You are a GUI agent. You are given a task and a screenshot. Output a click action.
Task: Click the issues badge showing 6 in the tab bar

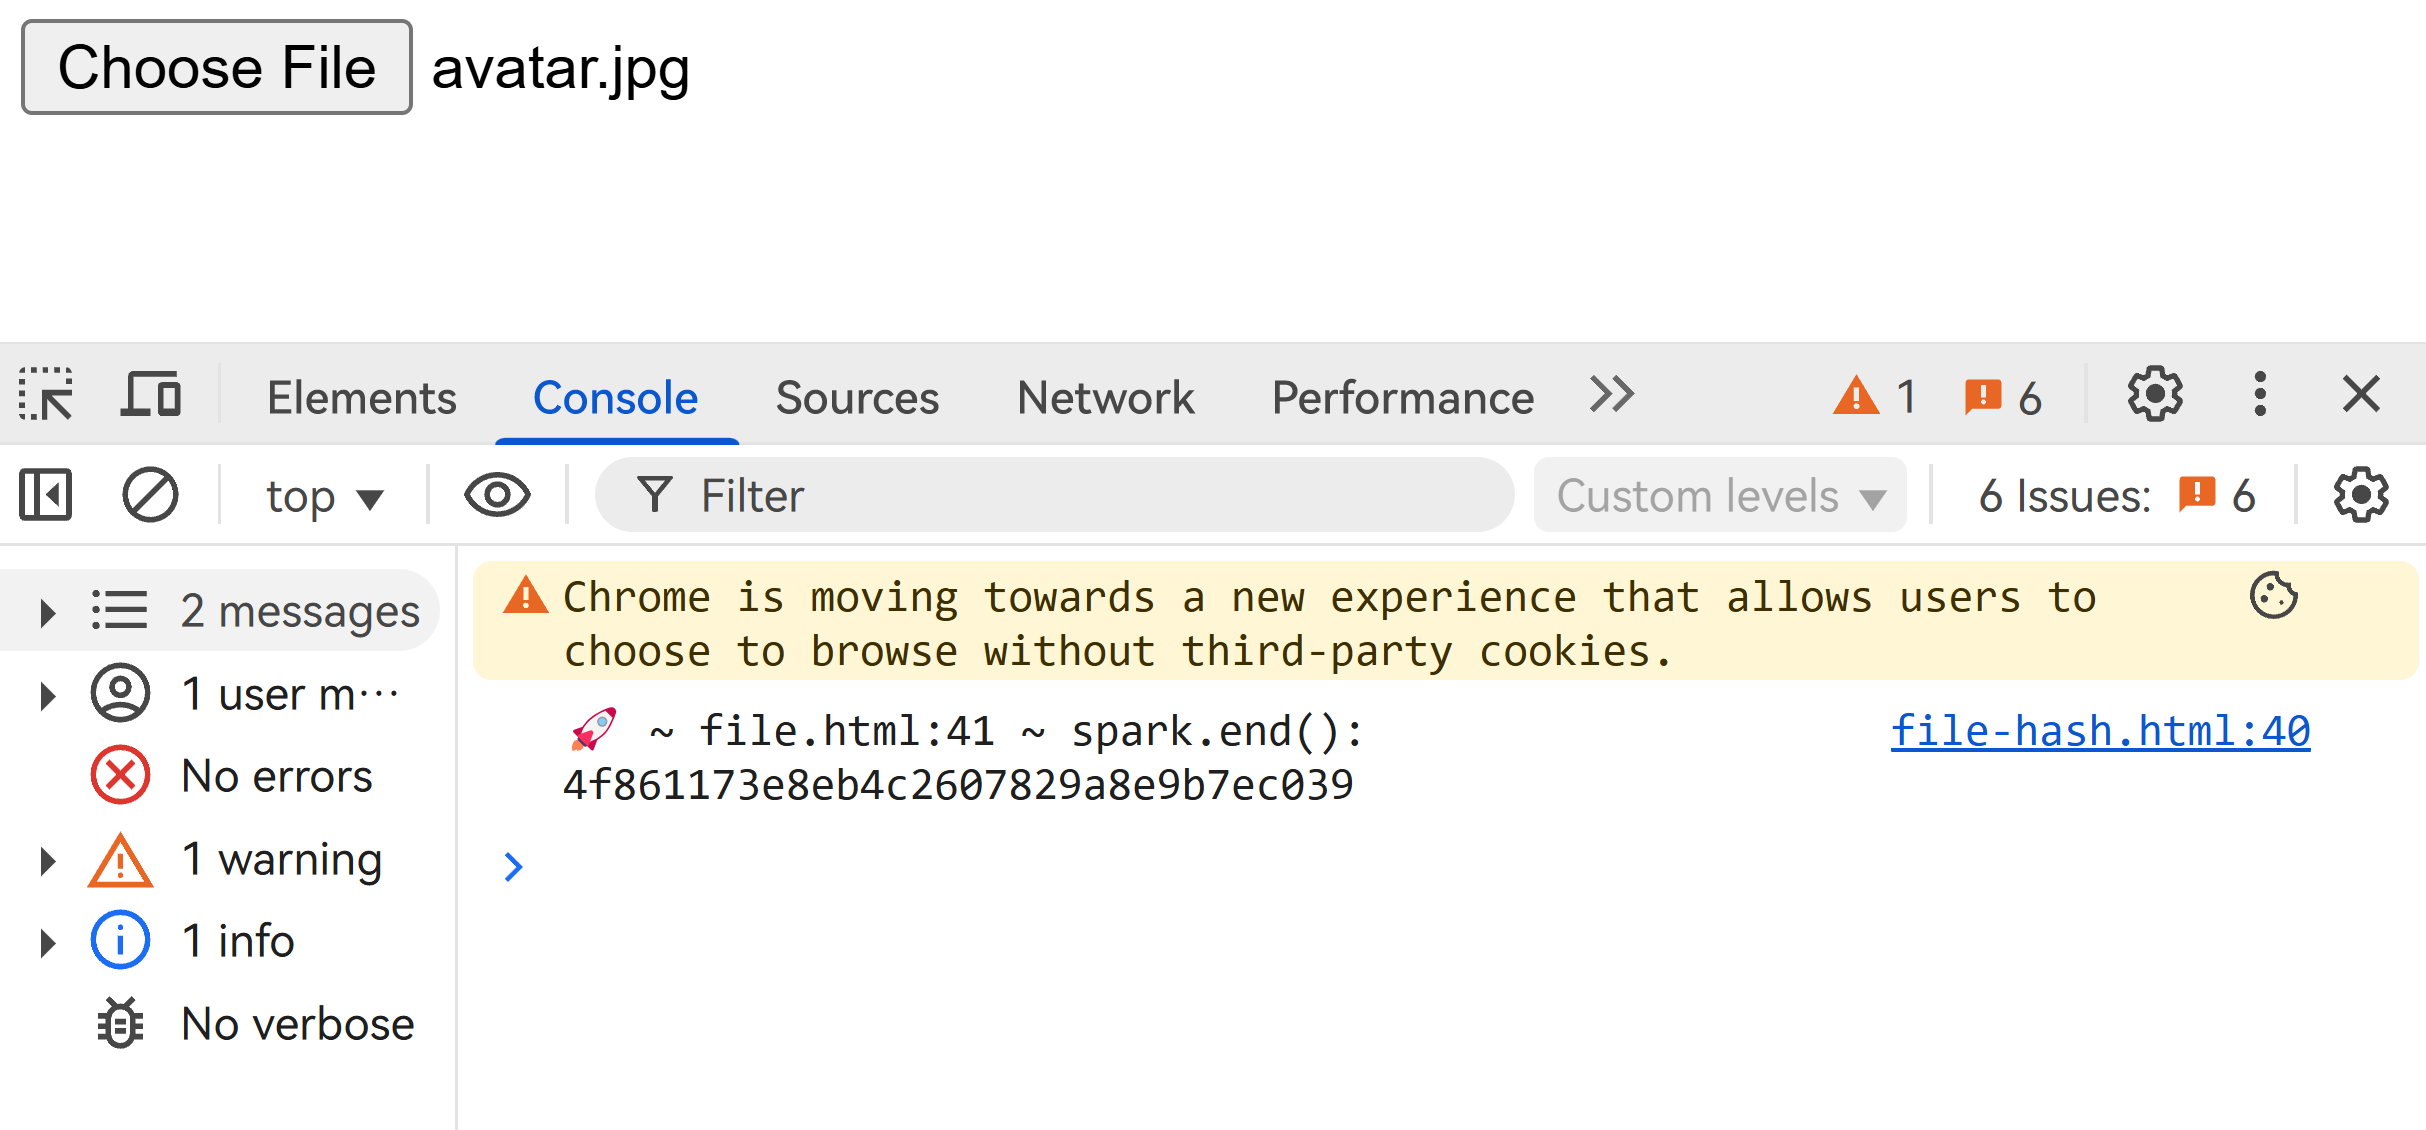click(x=2003, y=397)
